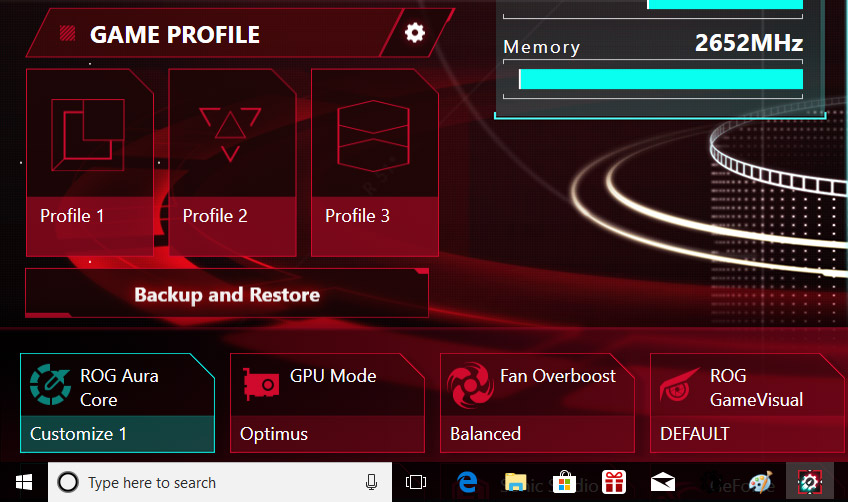The width and height of the screenshot is (848, 502).
Task: Click the 2652MHz memory value
Action: 749,43
